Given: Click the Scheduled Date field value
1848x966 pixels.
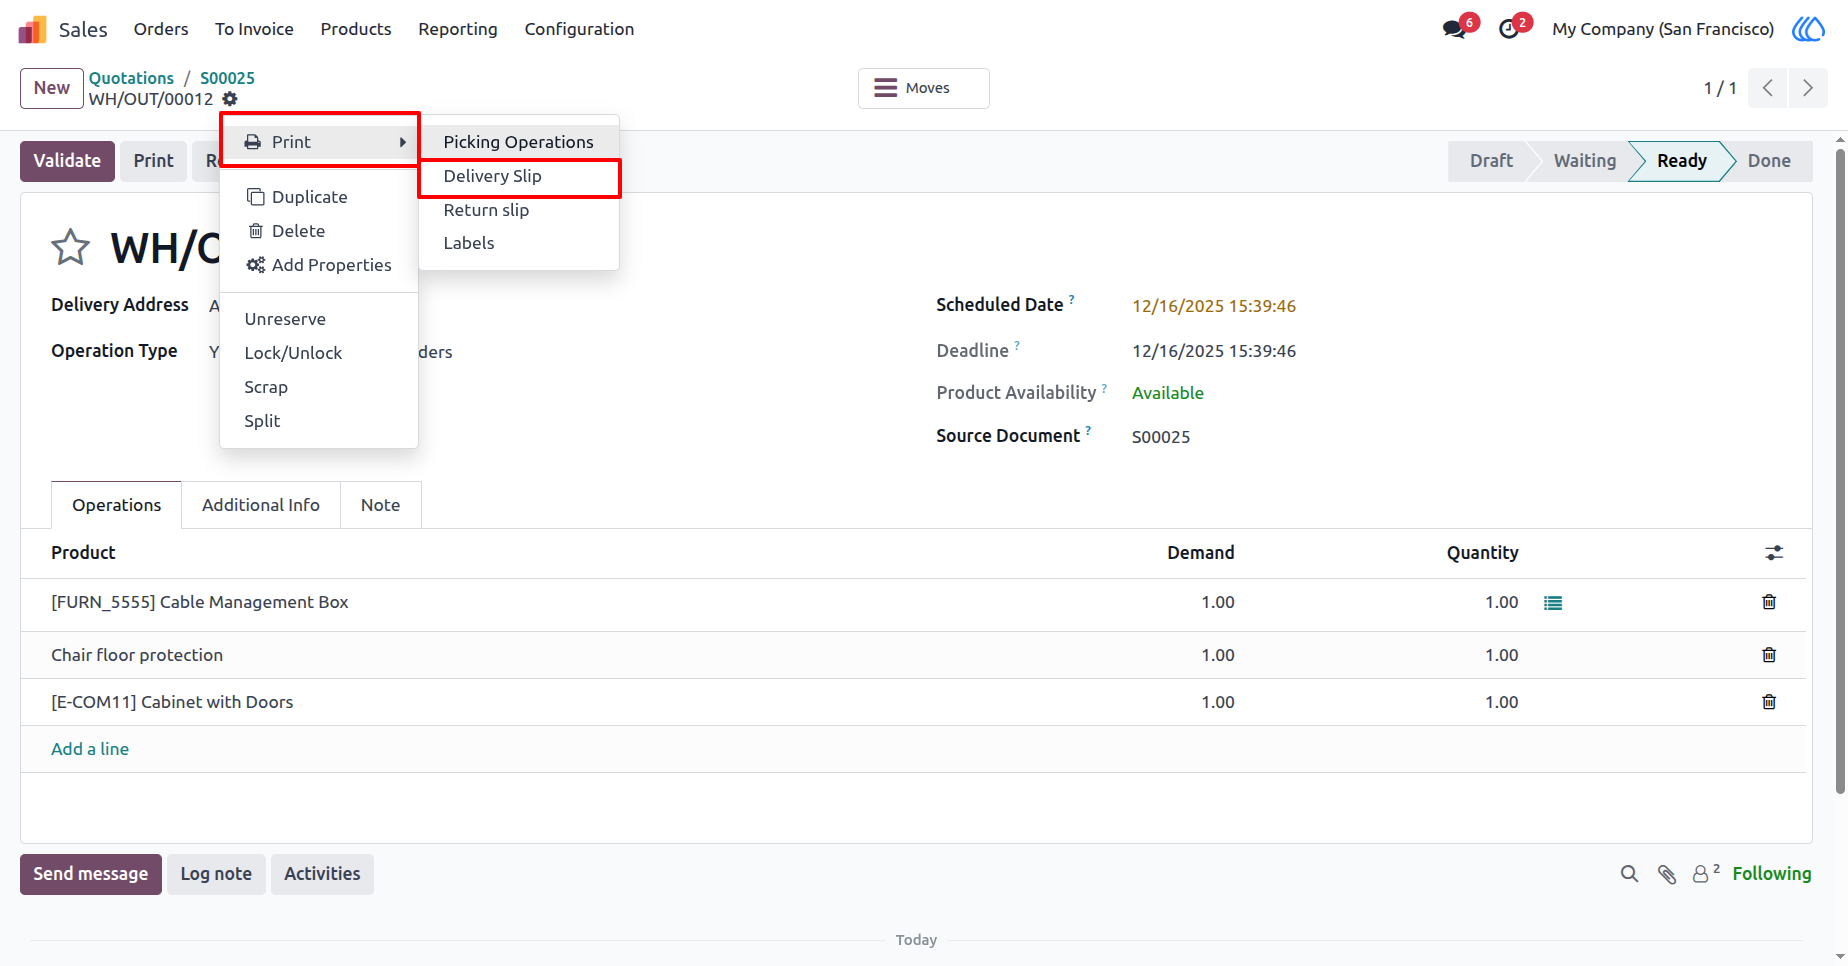Looking at the screenshot, I should point(1214,306).
